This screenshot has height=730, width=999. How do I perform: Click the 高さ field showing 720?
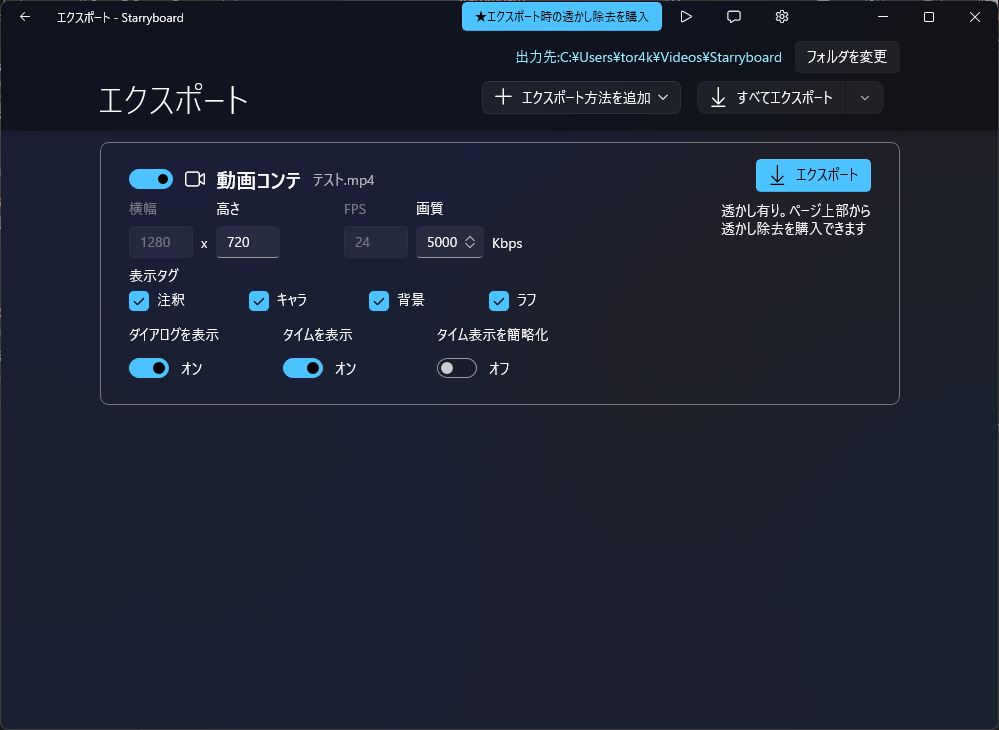[248, 242]
